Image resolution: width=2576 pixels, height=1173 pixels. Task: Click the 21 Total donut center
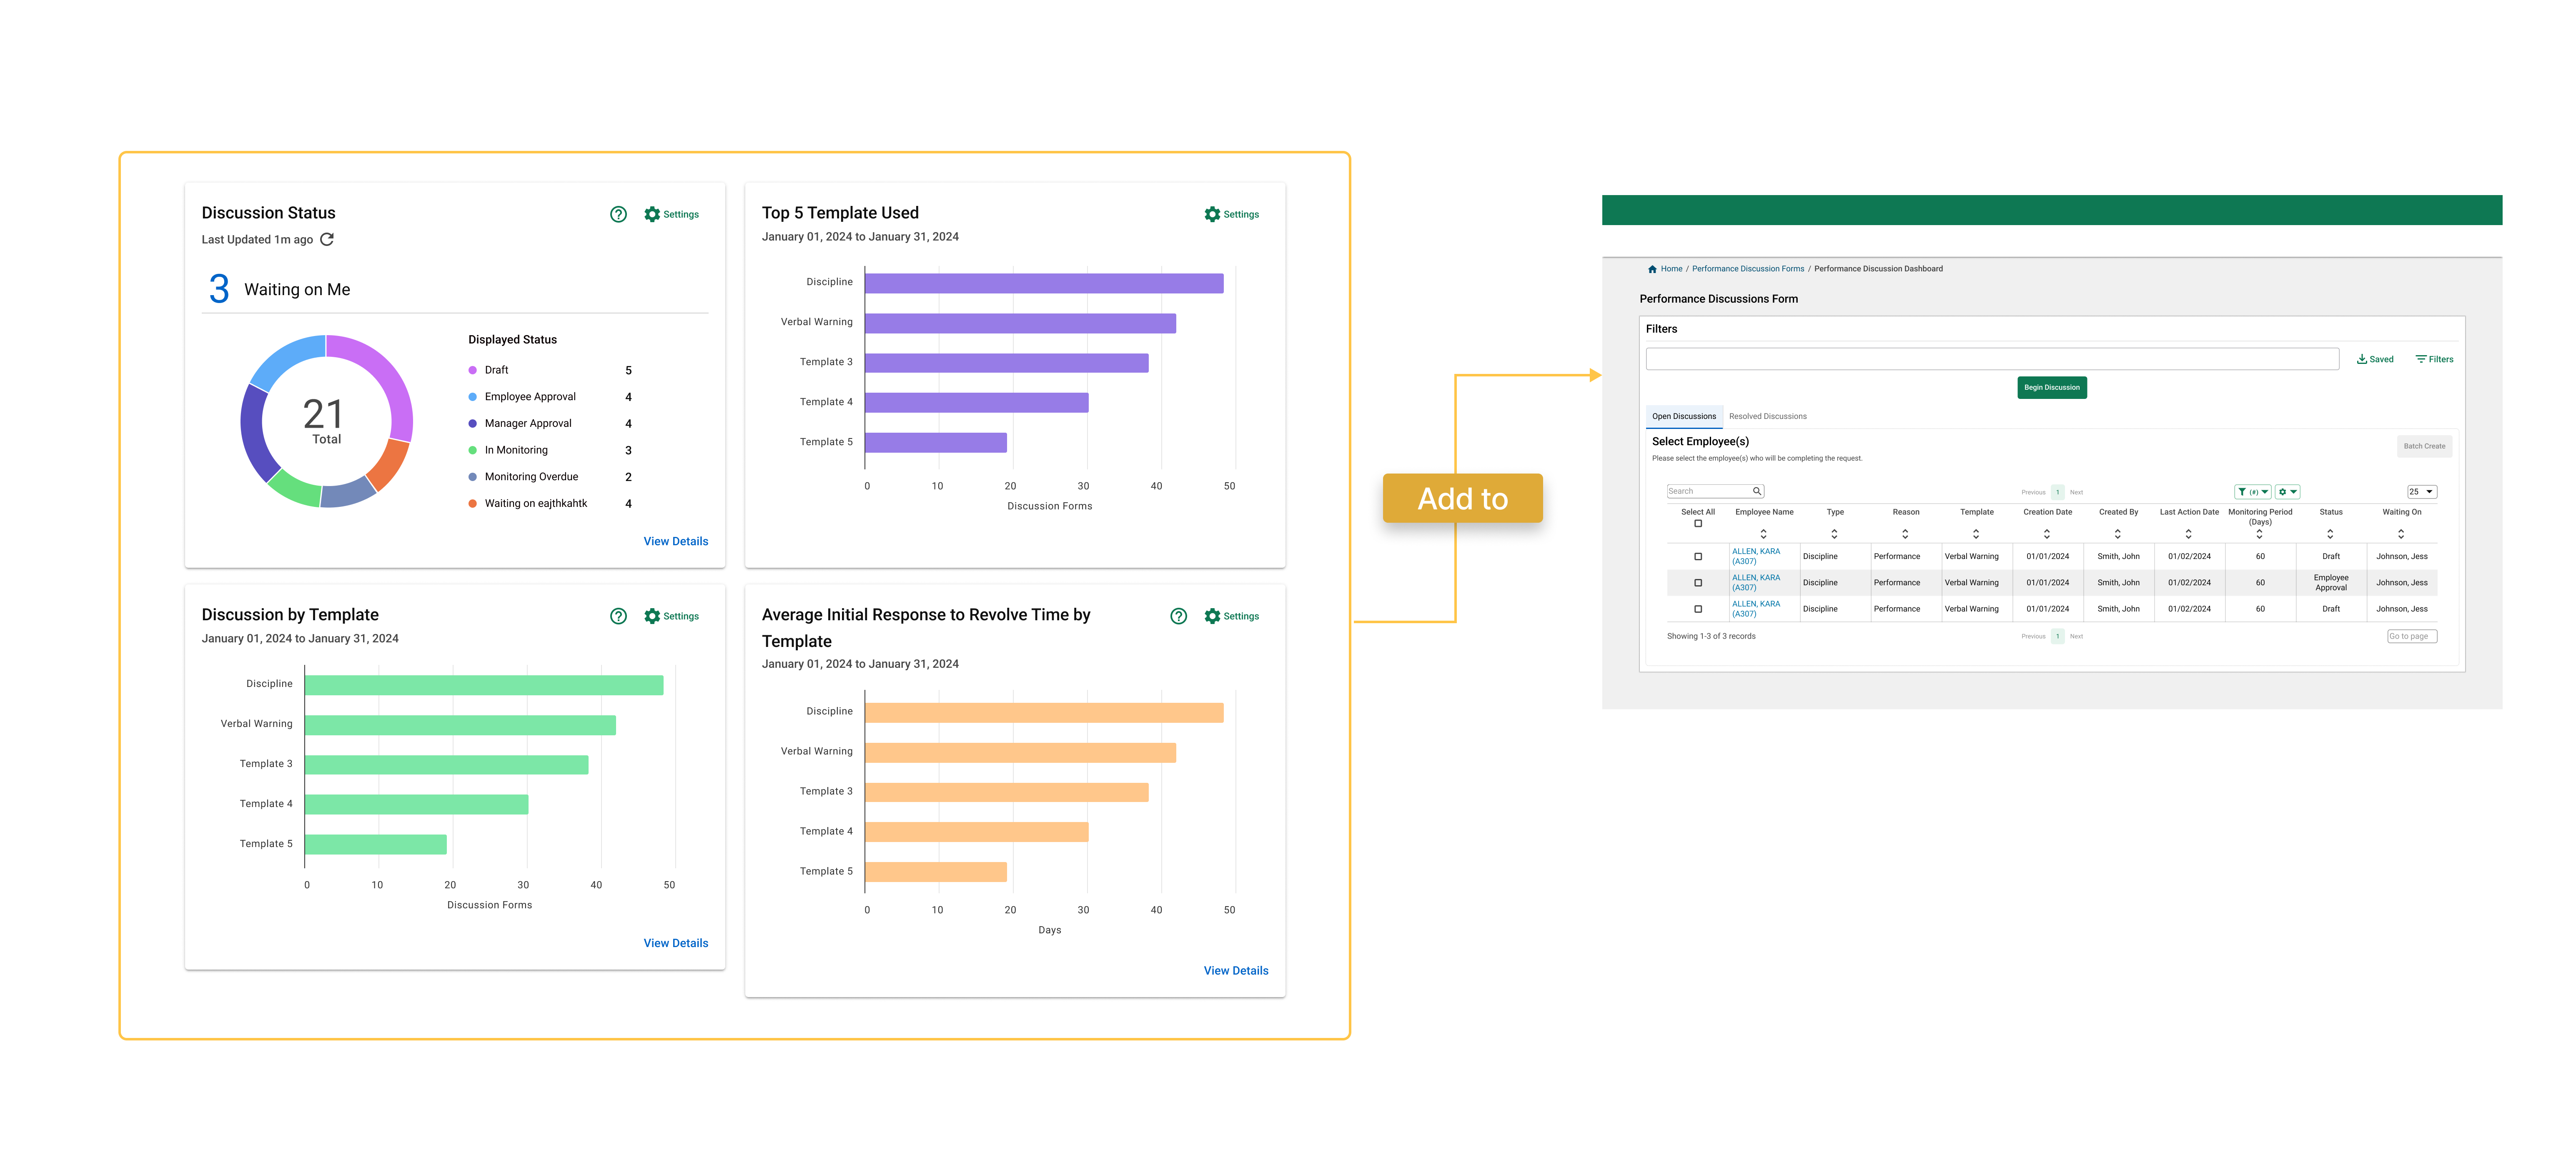pyautogui.click(x=326, y=421)
